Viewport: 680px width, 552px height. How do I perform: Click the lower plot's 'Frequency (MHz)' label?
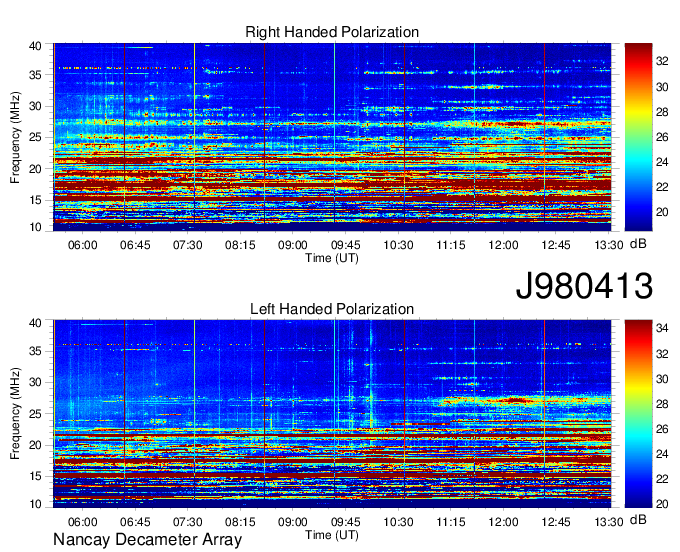15,414
